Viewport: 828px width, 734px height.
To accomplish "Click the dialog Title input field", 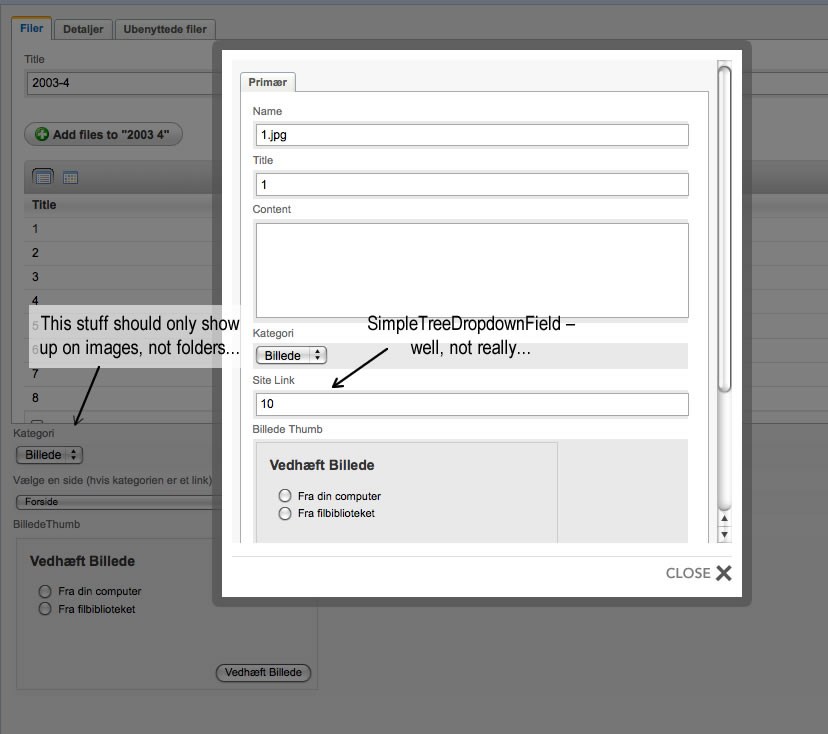I will coord(472,185).
